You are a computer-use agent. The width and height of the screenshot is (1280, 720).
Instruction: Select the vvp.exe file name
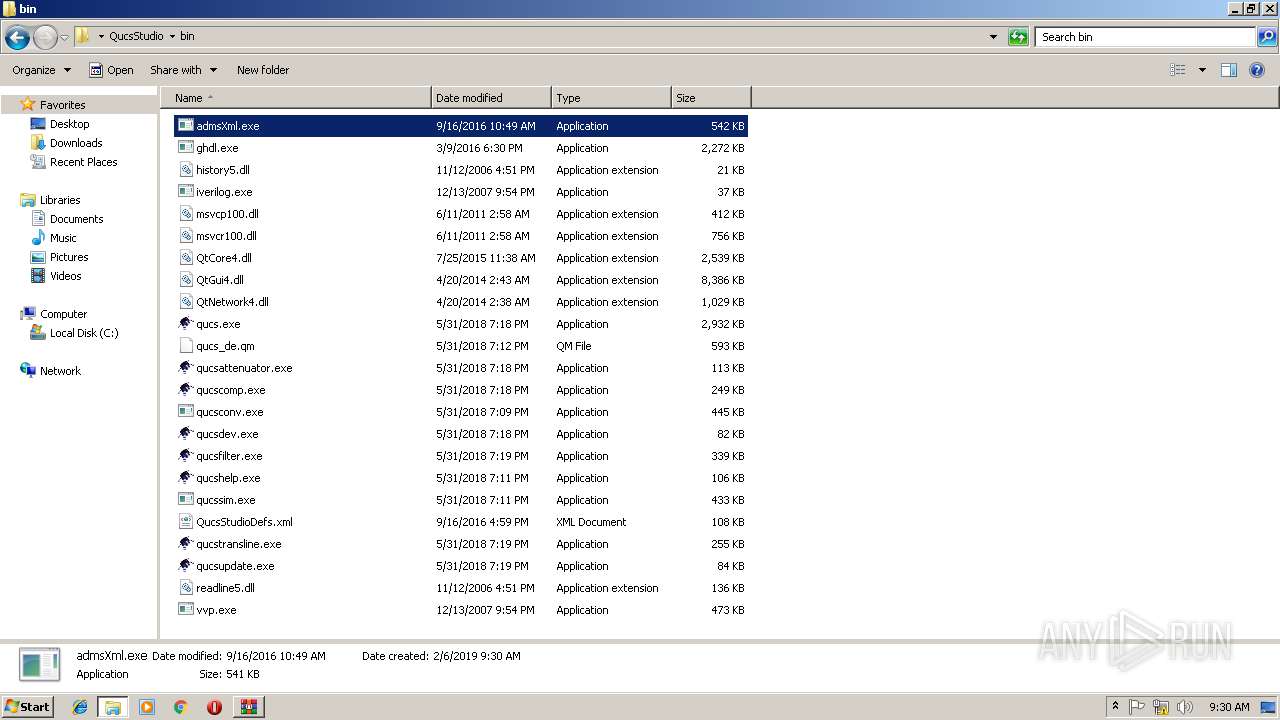tap(216, 610)
